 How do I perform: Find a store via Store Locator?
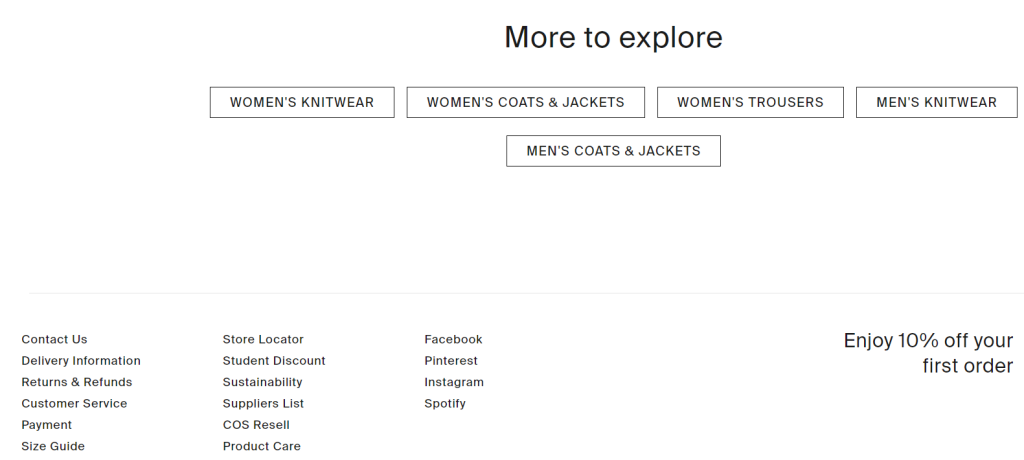263,339
